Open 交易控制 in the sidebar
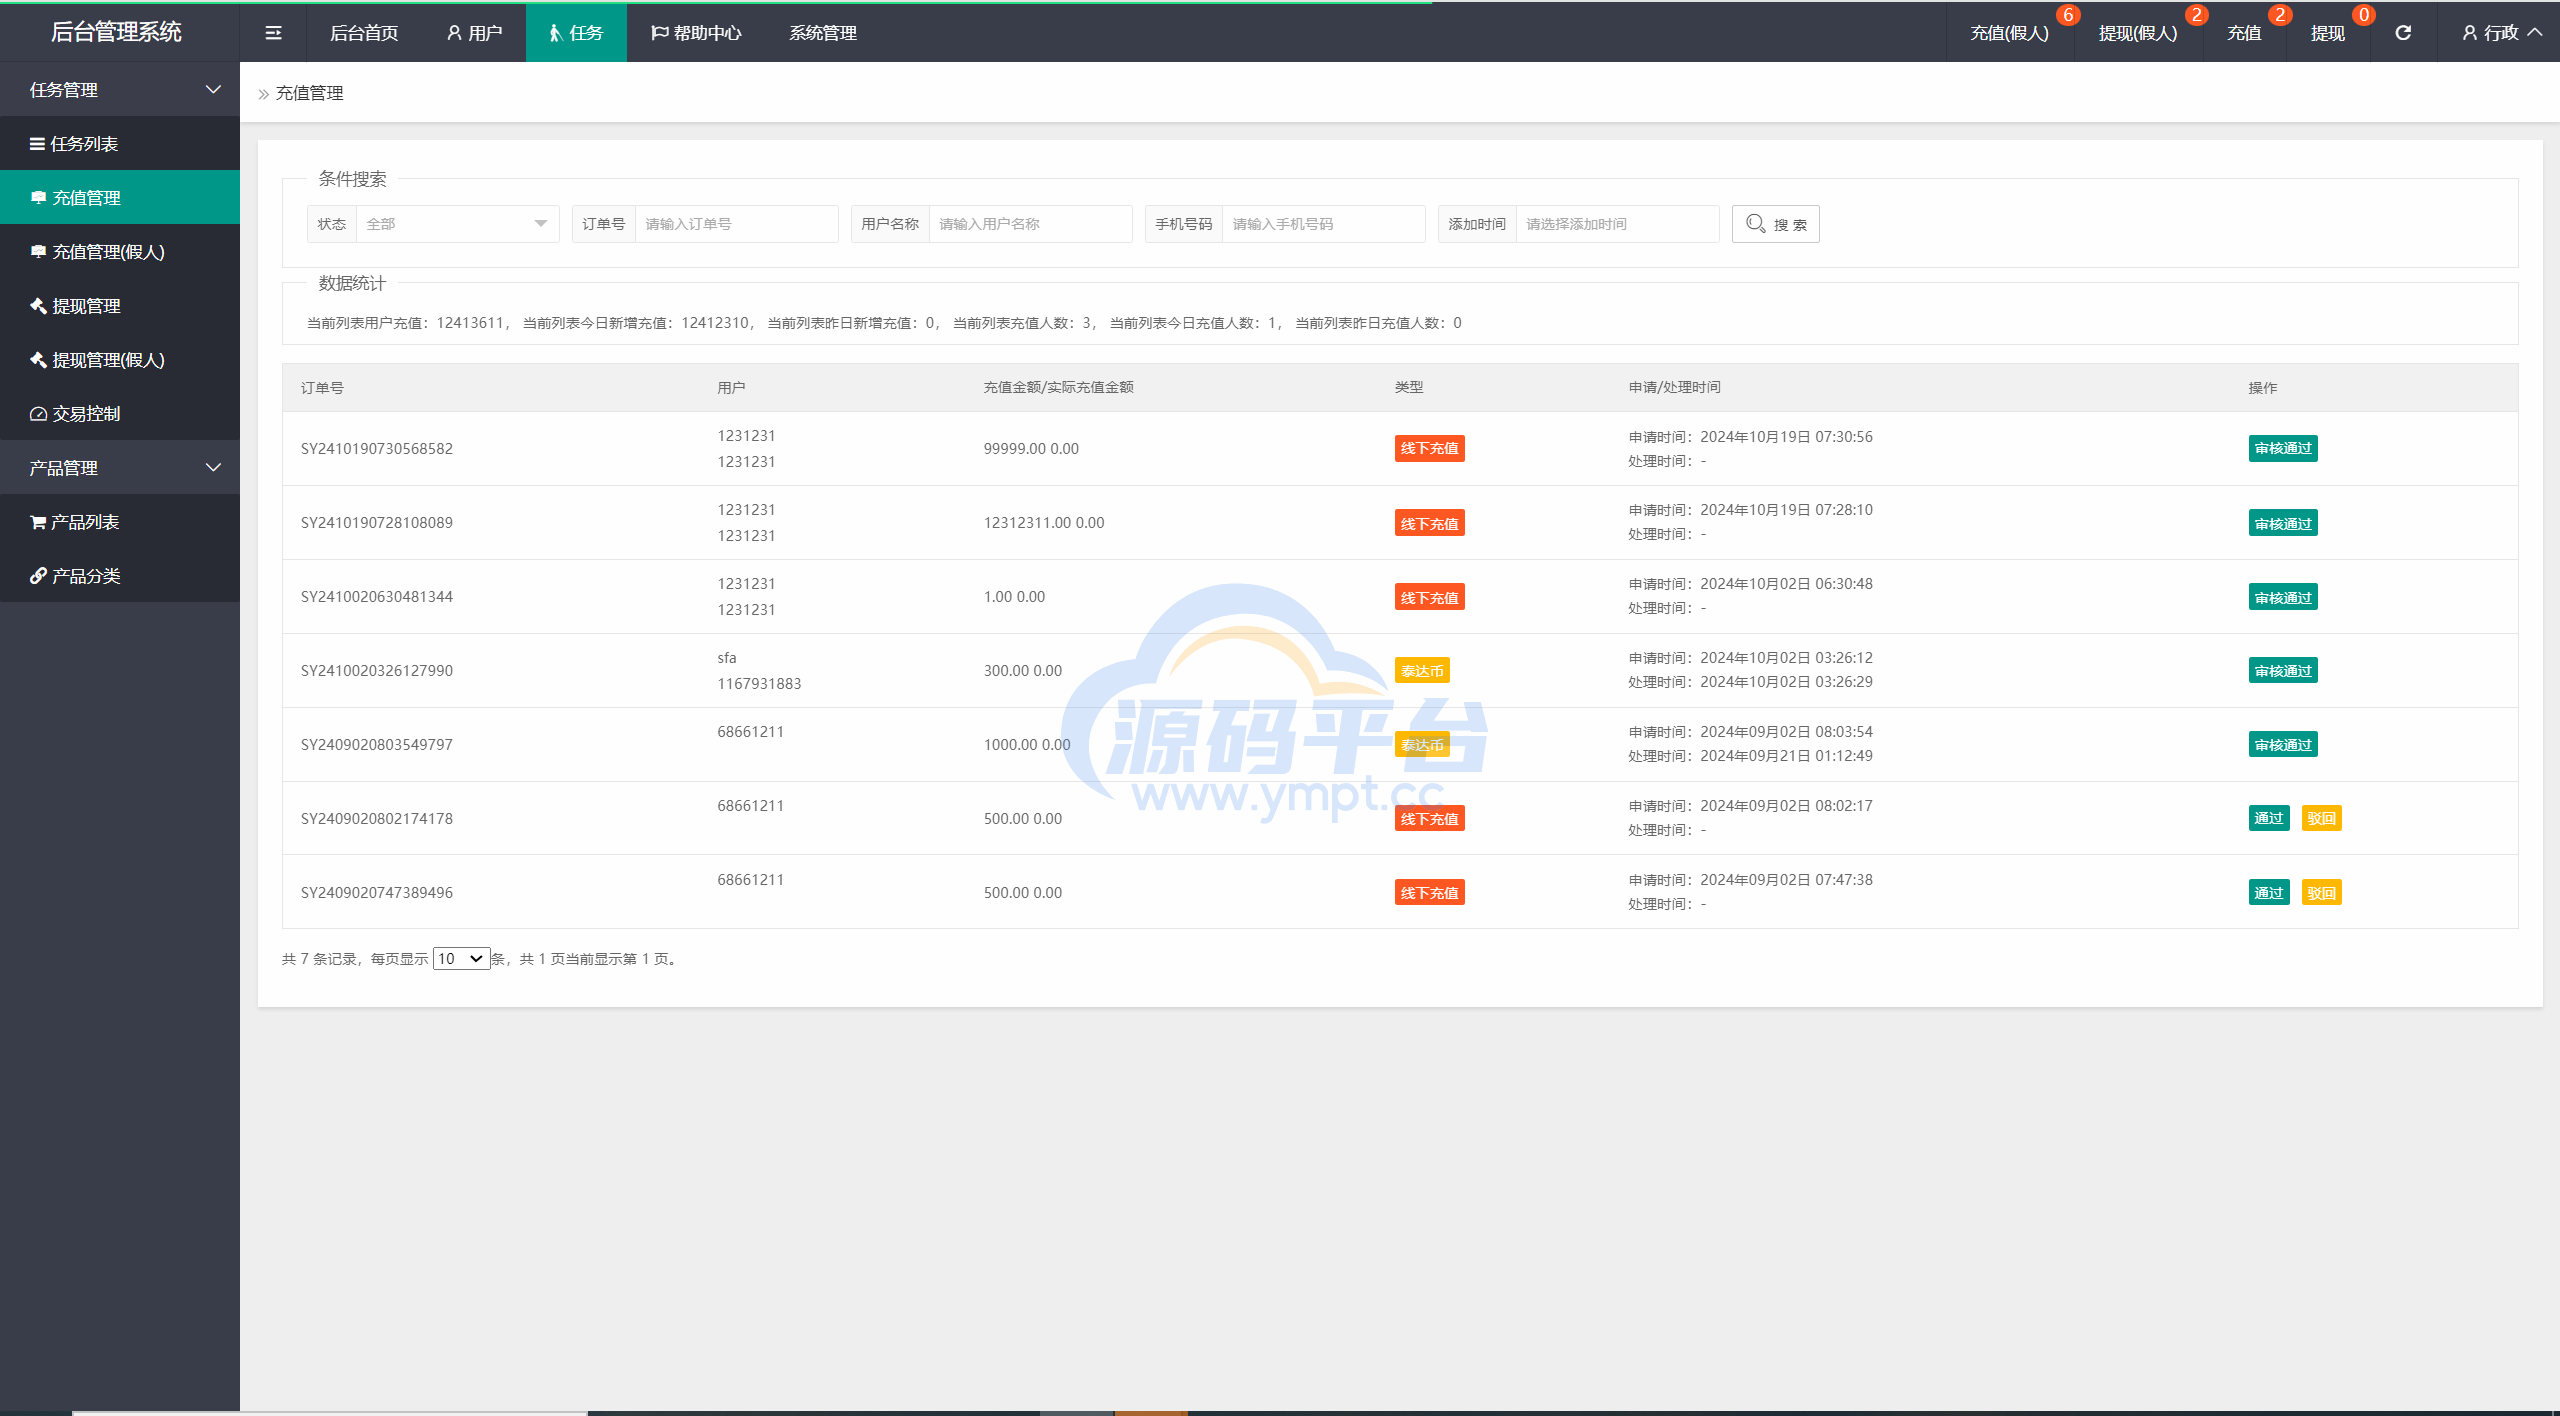2560x1416 pixels. (120, 413)
